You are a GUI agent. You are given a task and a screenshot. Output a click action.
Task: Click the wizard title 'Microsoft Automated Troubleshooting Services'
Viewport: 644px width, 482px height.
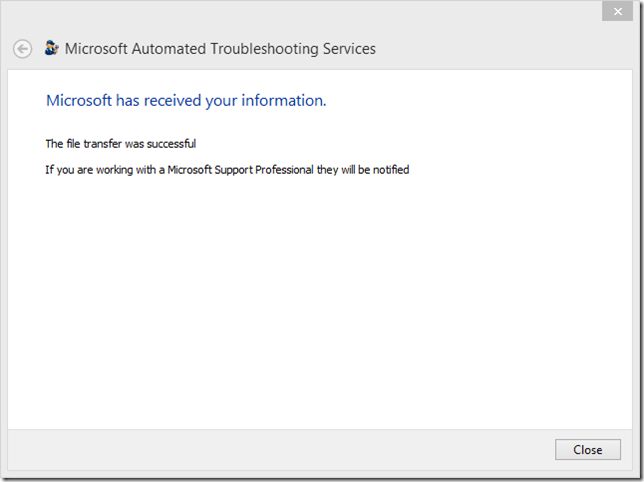pos(220,48)
